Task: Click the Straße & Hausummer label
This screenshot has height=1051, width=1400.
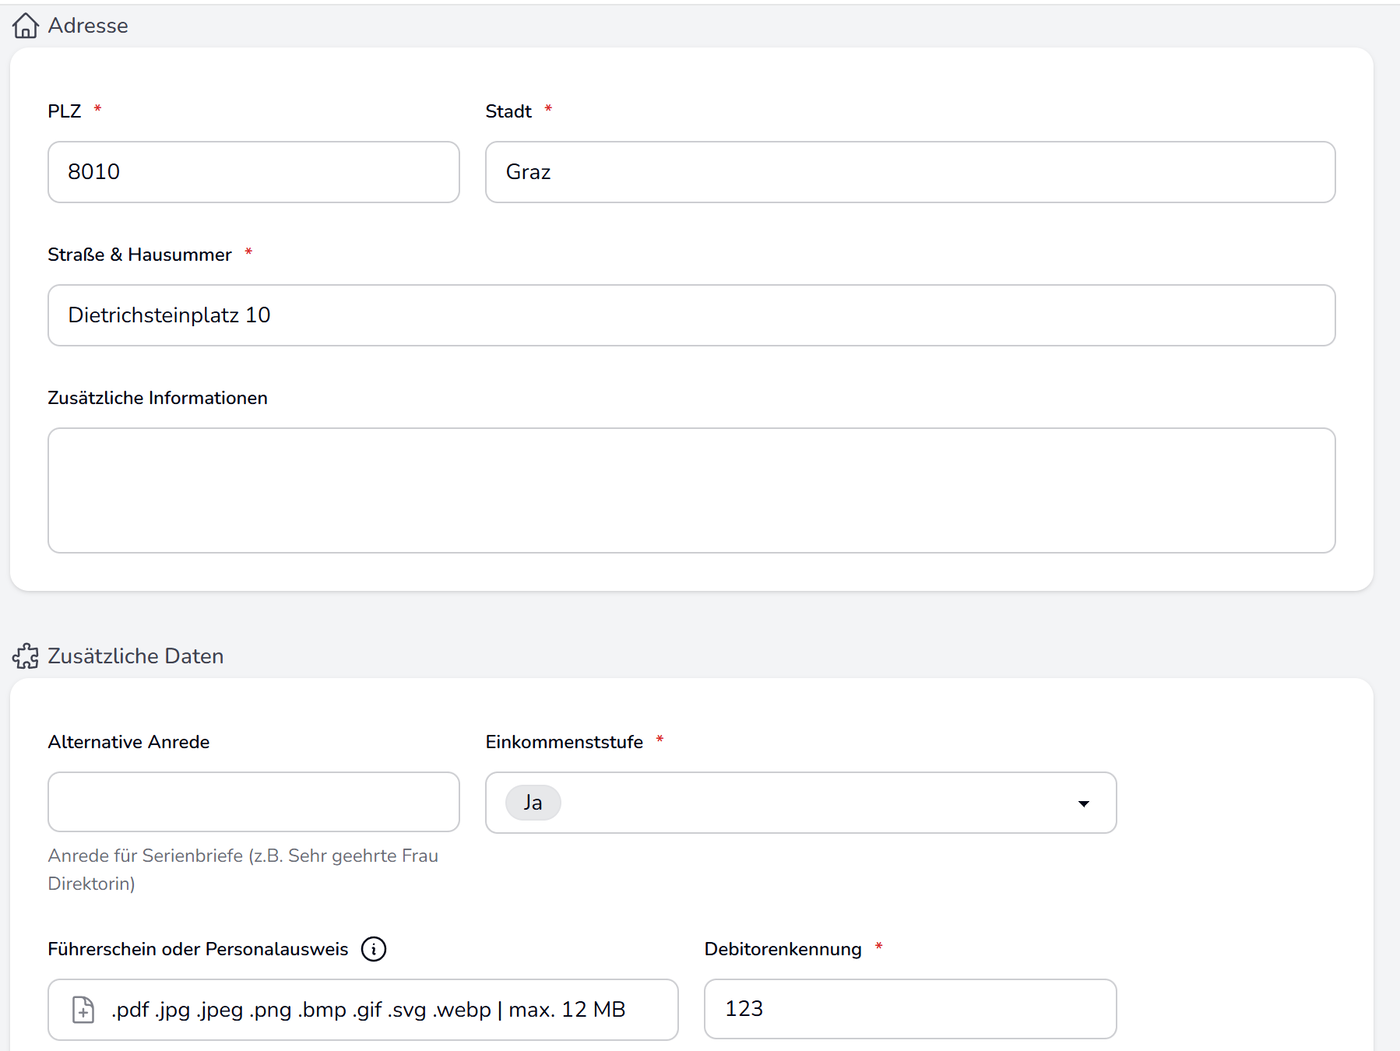Action: click(x=140, y=255)
